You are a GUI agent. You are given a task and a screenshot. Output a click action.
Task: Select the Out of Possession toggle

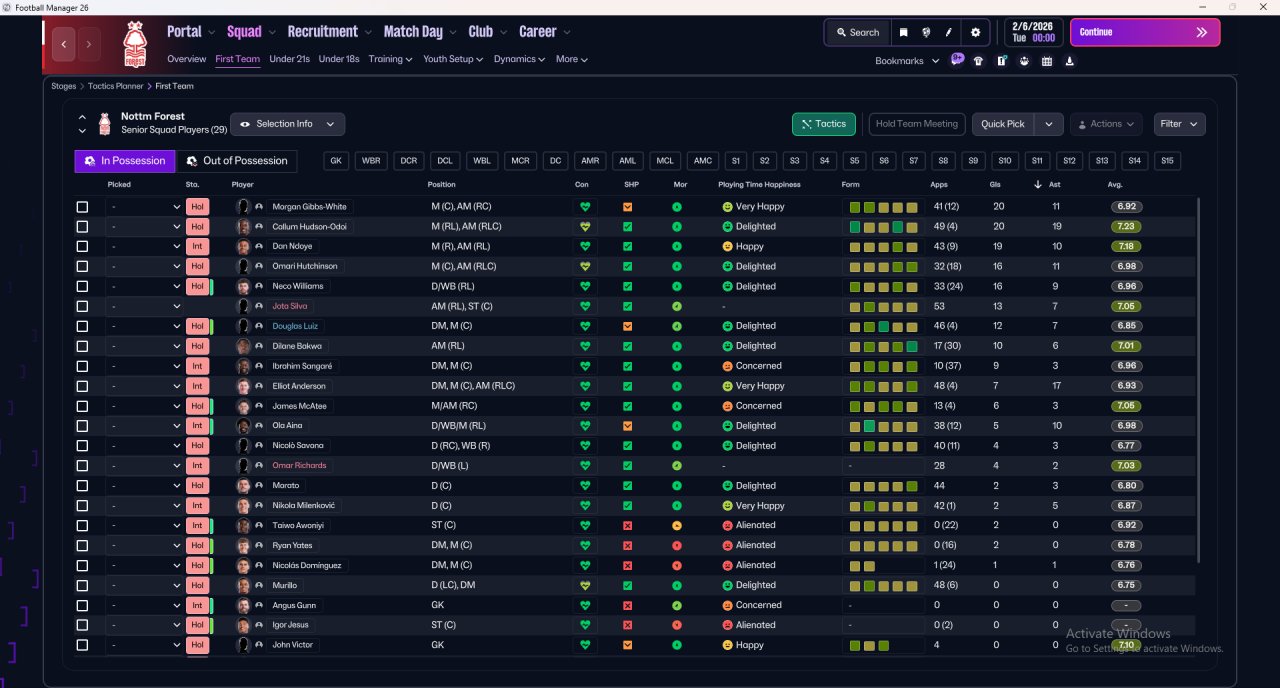coord(237,161)
